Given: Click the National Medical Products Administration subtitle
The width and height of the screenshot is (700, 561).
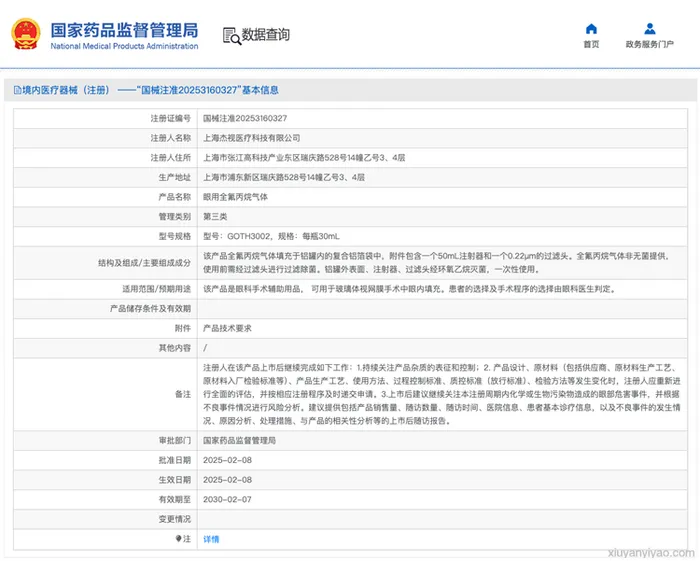Looking at the screenshot, I should click(125, 46).
